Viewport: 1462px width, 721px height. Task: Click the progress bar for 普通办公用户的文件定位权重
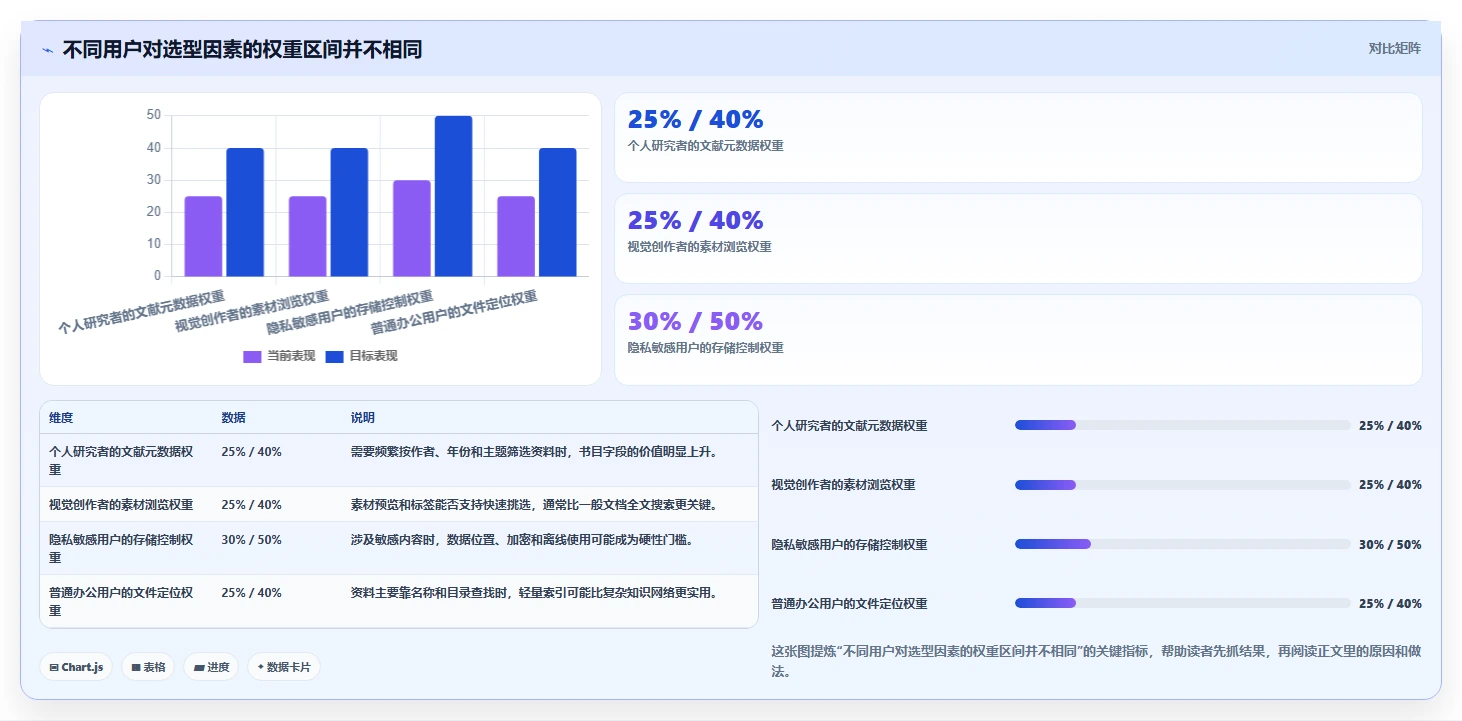(1182, 603)
